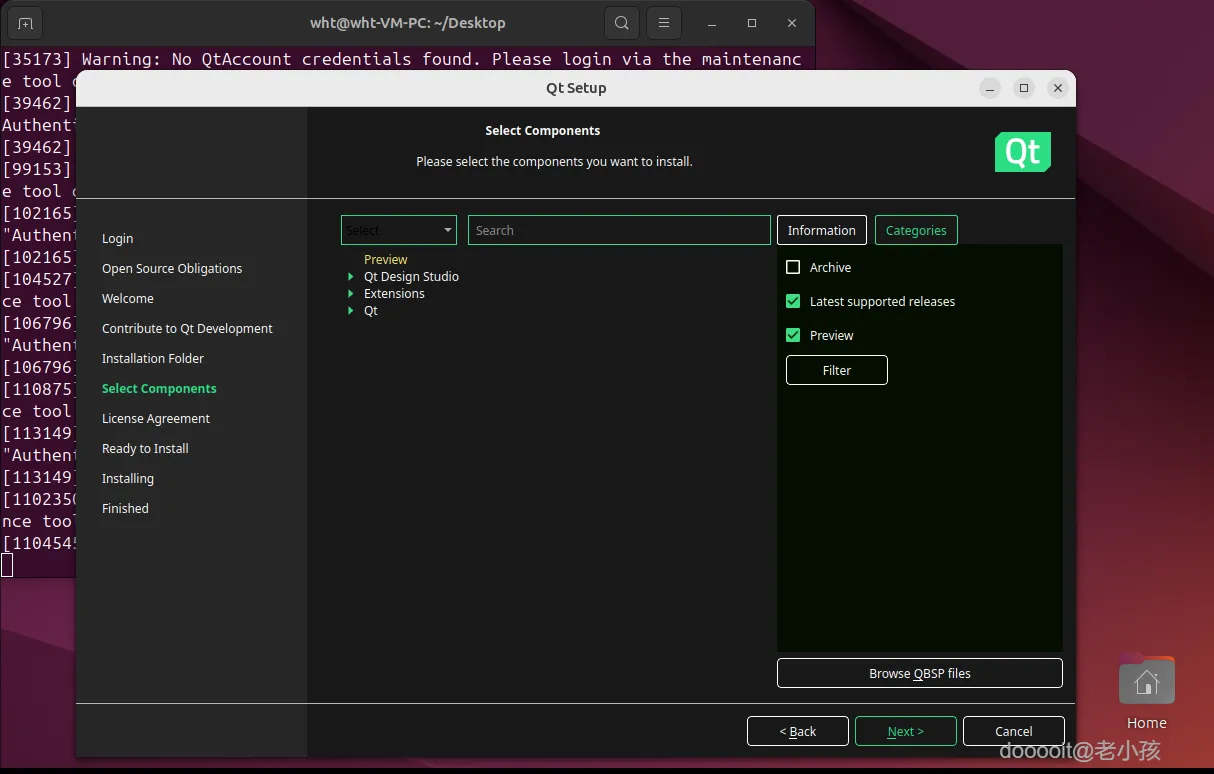The image size is (1214, 774).
Task: Open the Select dropdown
Action: pos(399,230)
